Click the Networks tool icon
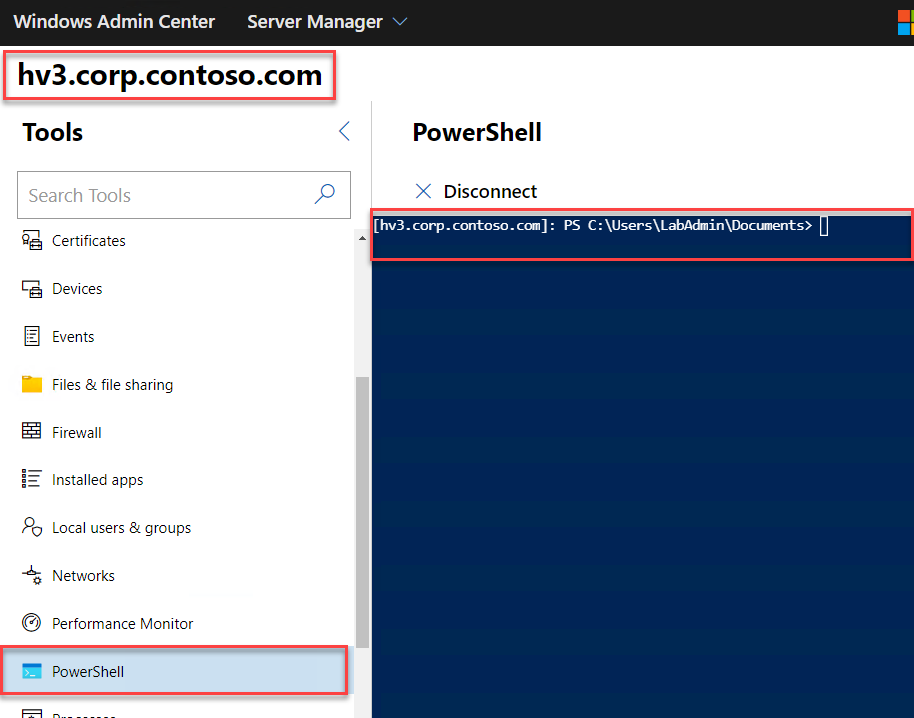This screenshot has height=718, width=914. tap(31, 575)
